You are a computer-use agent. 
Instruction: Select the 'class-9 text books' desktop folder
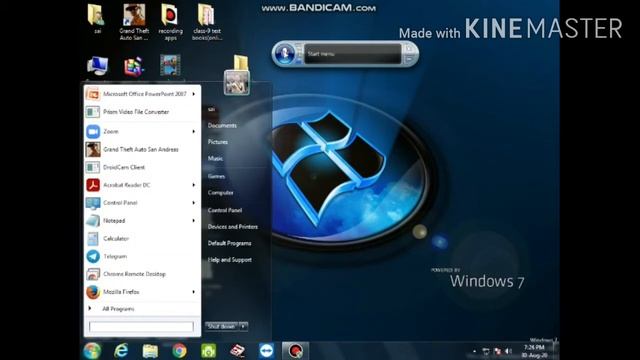[207, 22]
